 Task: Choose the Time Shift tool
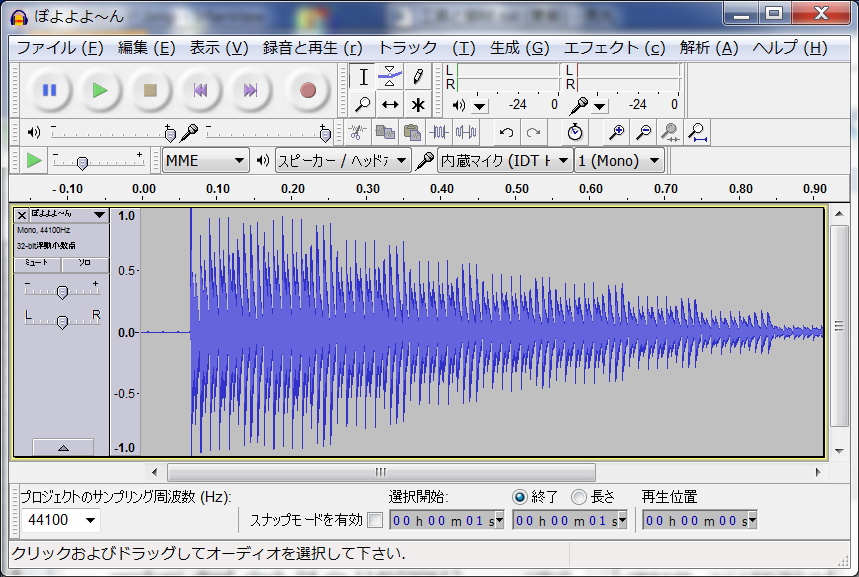pos(391,104)
